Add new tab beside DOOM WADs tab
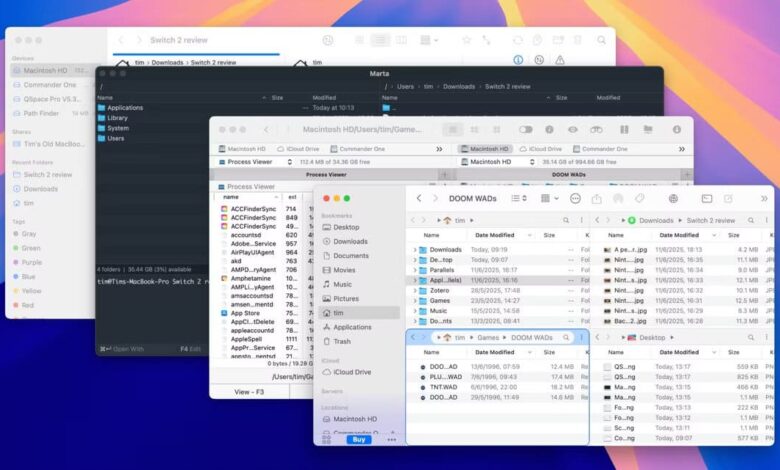This screenshot has width=780, height=470. point(687,175)
